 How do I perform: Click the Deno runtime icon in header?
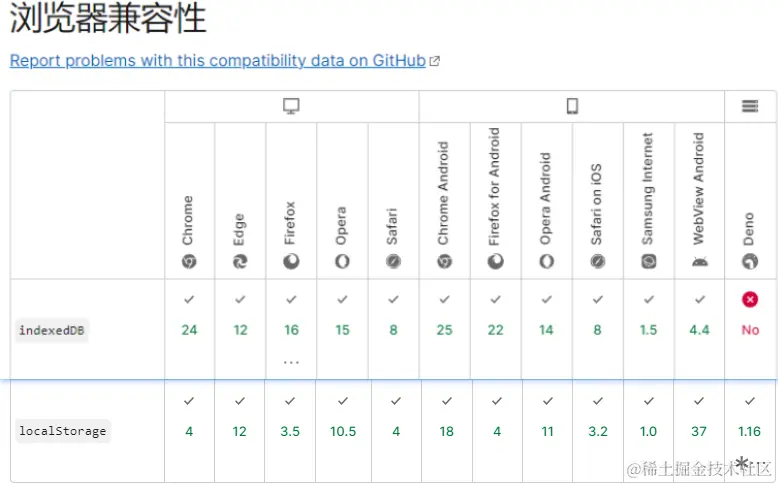click(x=750, y=262)
